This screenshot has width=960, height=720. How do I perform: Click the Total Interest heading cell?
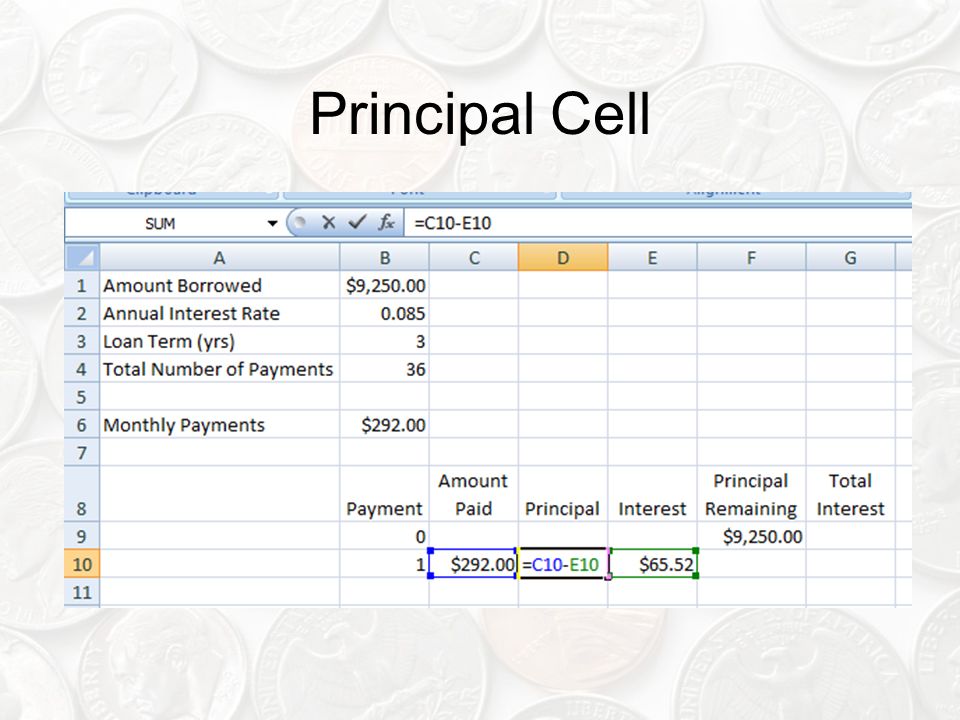851,494
